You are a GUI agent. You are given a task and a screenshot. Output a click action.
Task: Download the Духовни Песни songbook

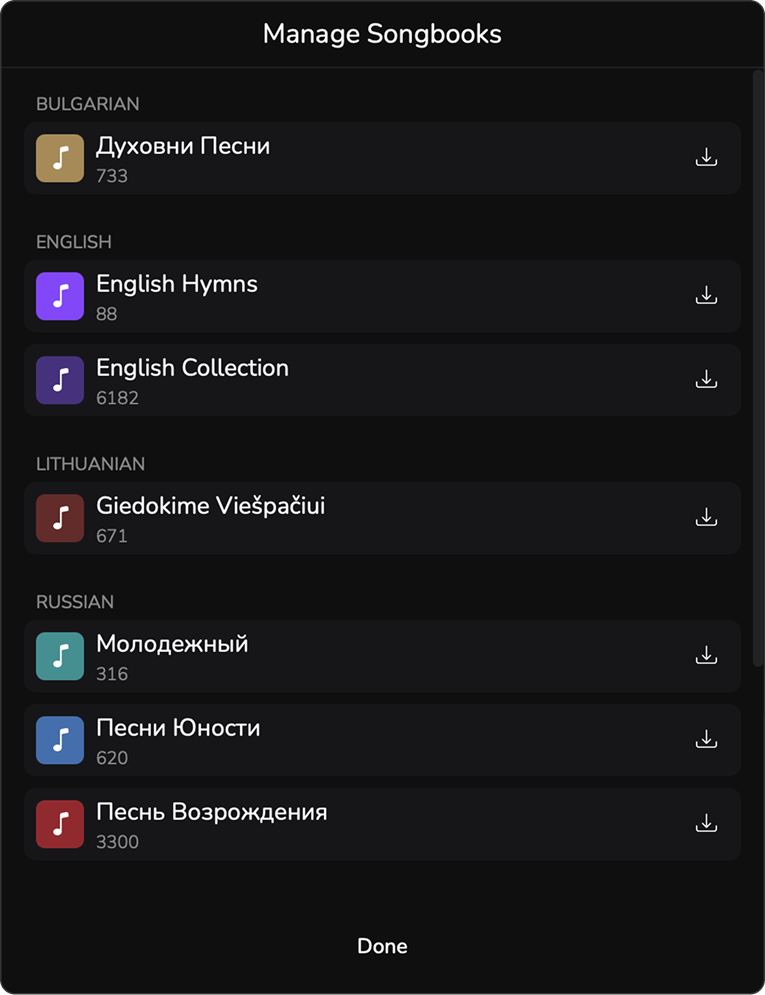(x=706, y=157)
